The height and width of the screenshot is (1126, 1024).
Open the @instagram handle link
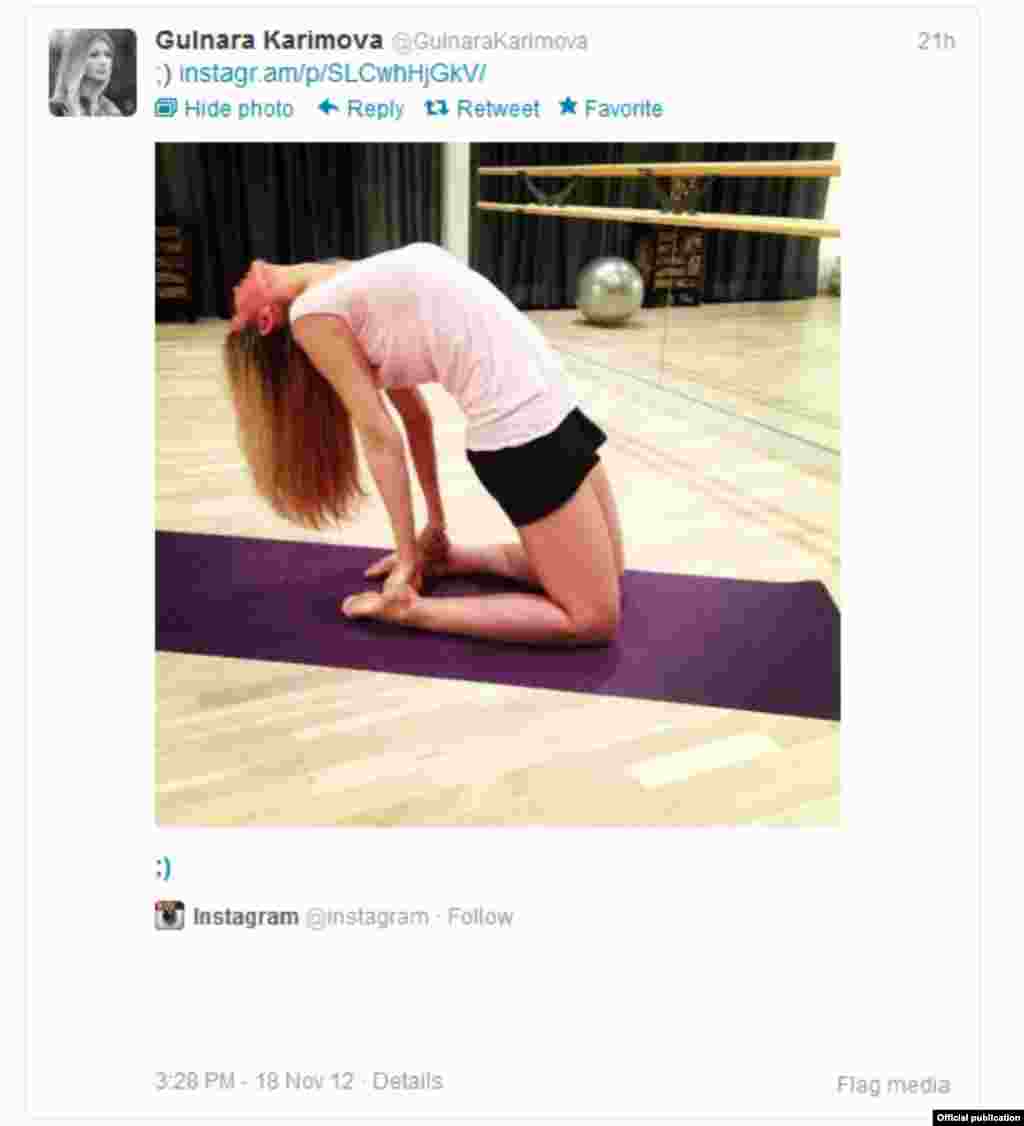pyautogui.click(x=367, y=917)
